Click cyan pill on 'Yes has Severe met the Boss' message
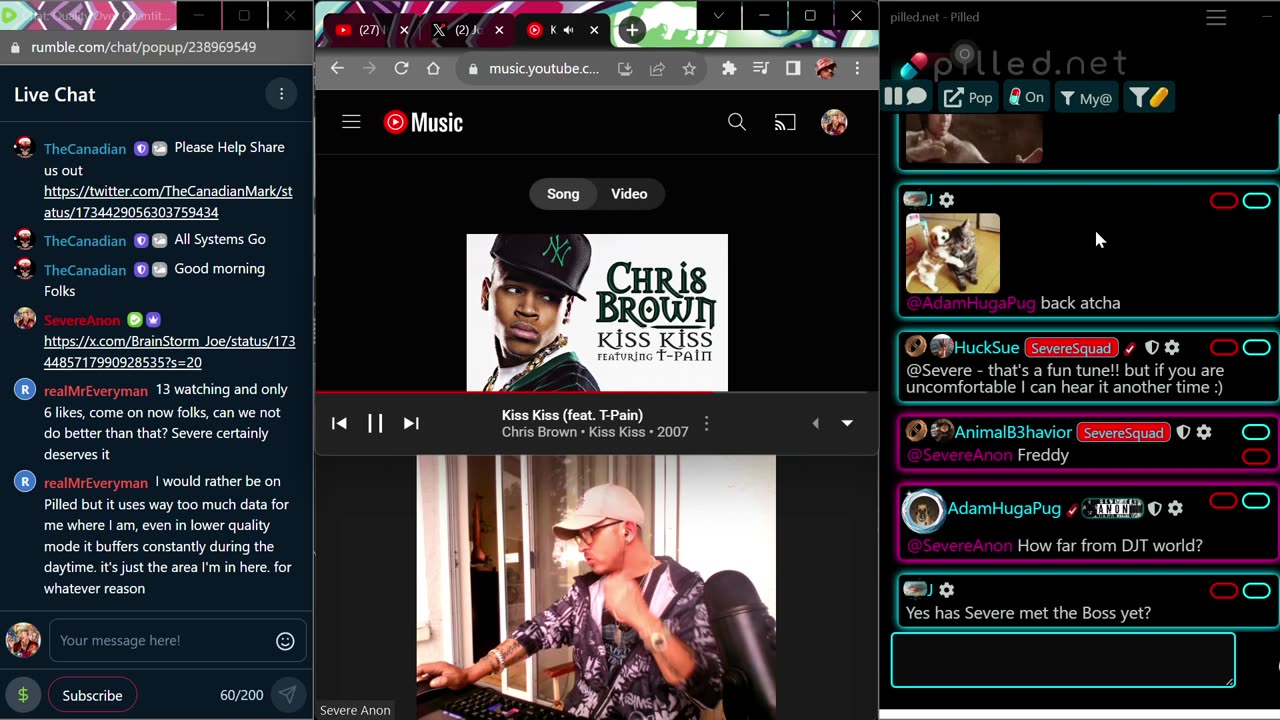 (1256, 591)
